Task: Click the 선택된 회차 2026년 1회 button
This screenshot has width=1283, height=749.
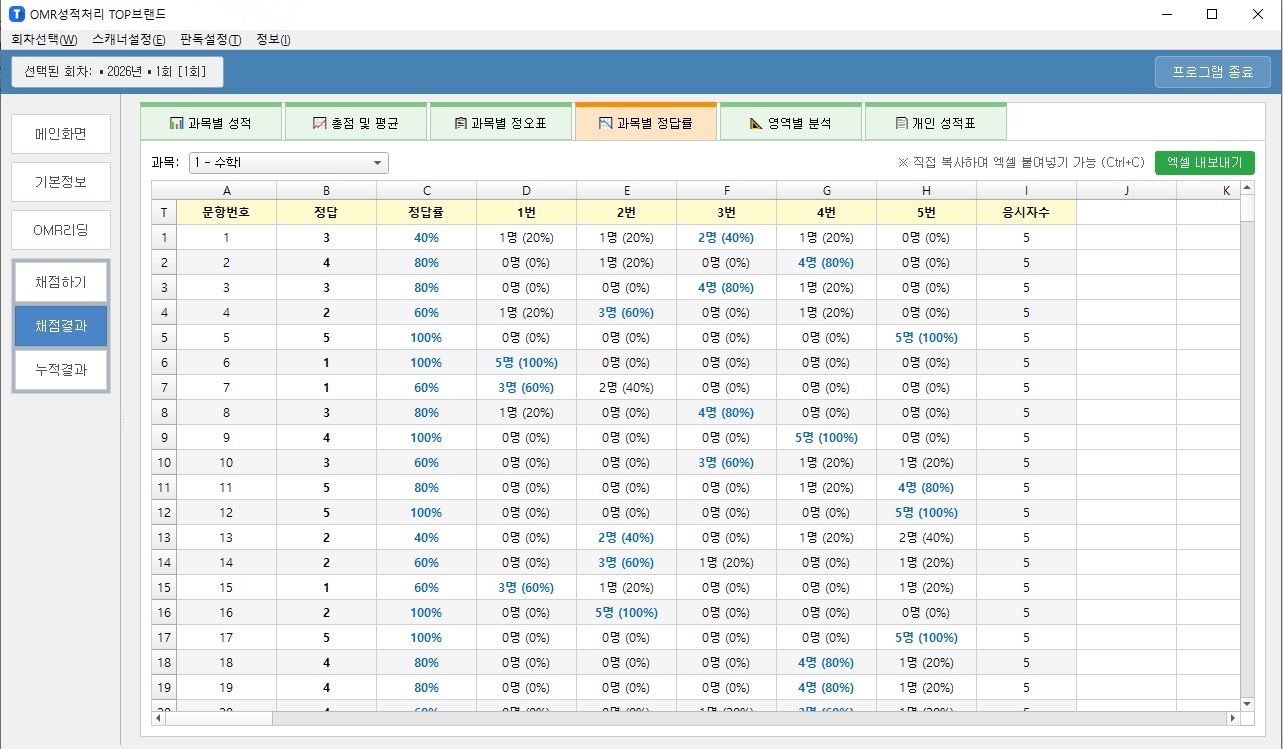Action: click(x=117, y=72)
